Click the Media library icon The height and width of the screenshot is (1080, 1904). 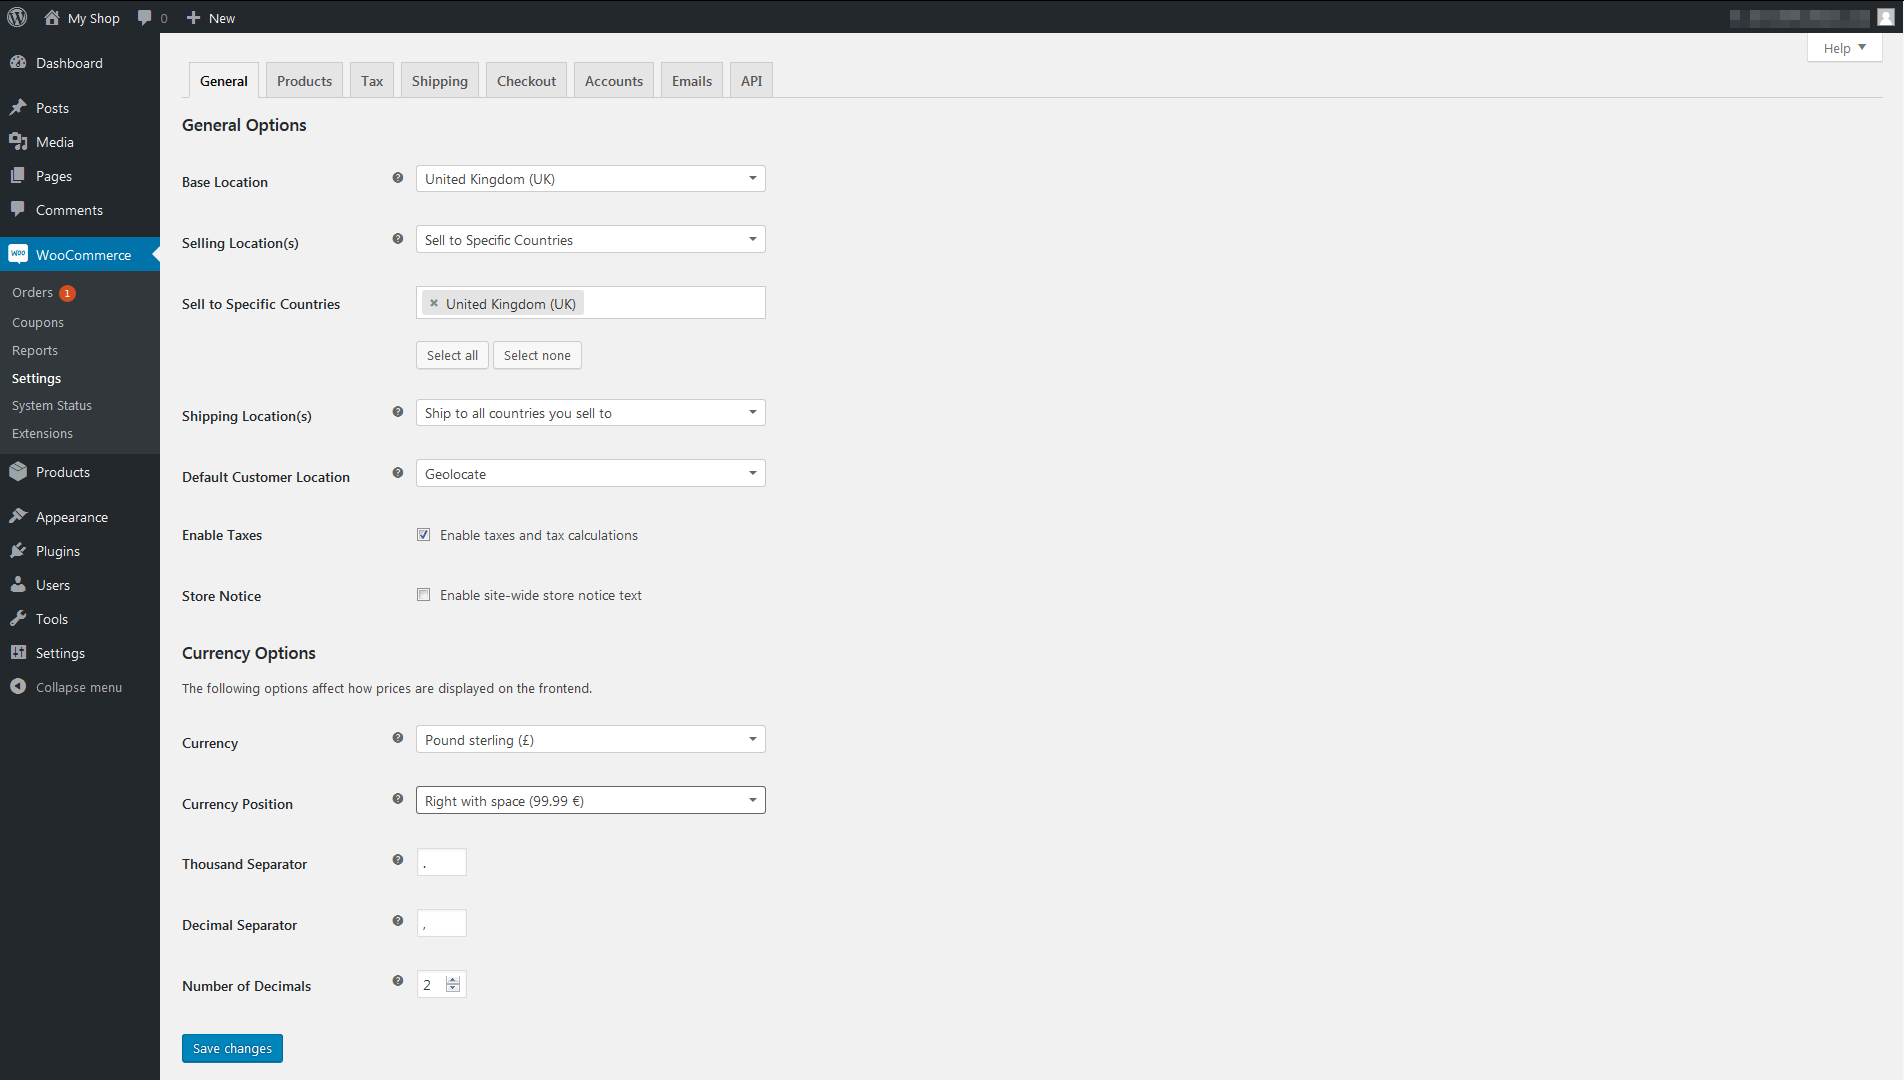point(18,141)
